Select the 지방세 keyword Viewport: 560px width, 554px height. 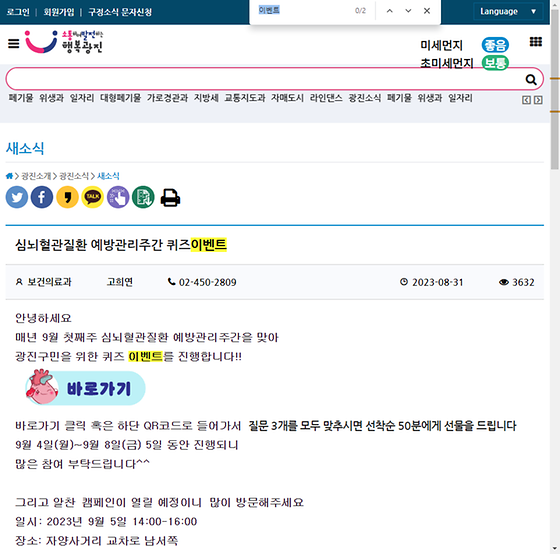click(x=206, y=98)
